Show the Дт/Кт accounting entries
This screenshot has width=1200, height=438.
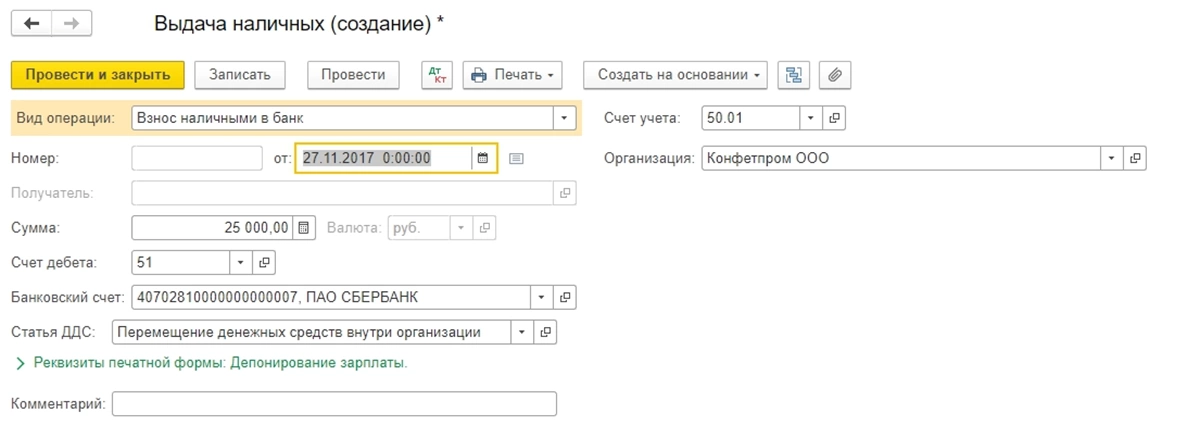point(436,75)
